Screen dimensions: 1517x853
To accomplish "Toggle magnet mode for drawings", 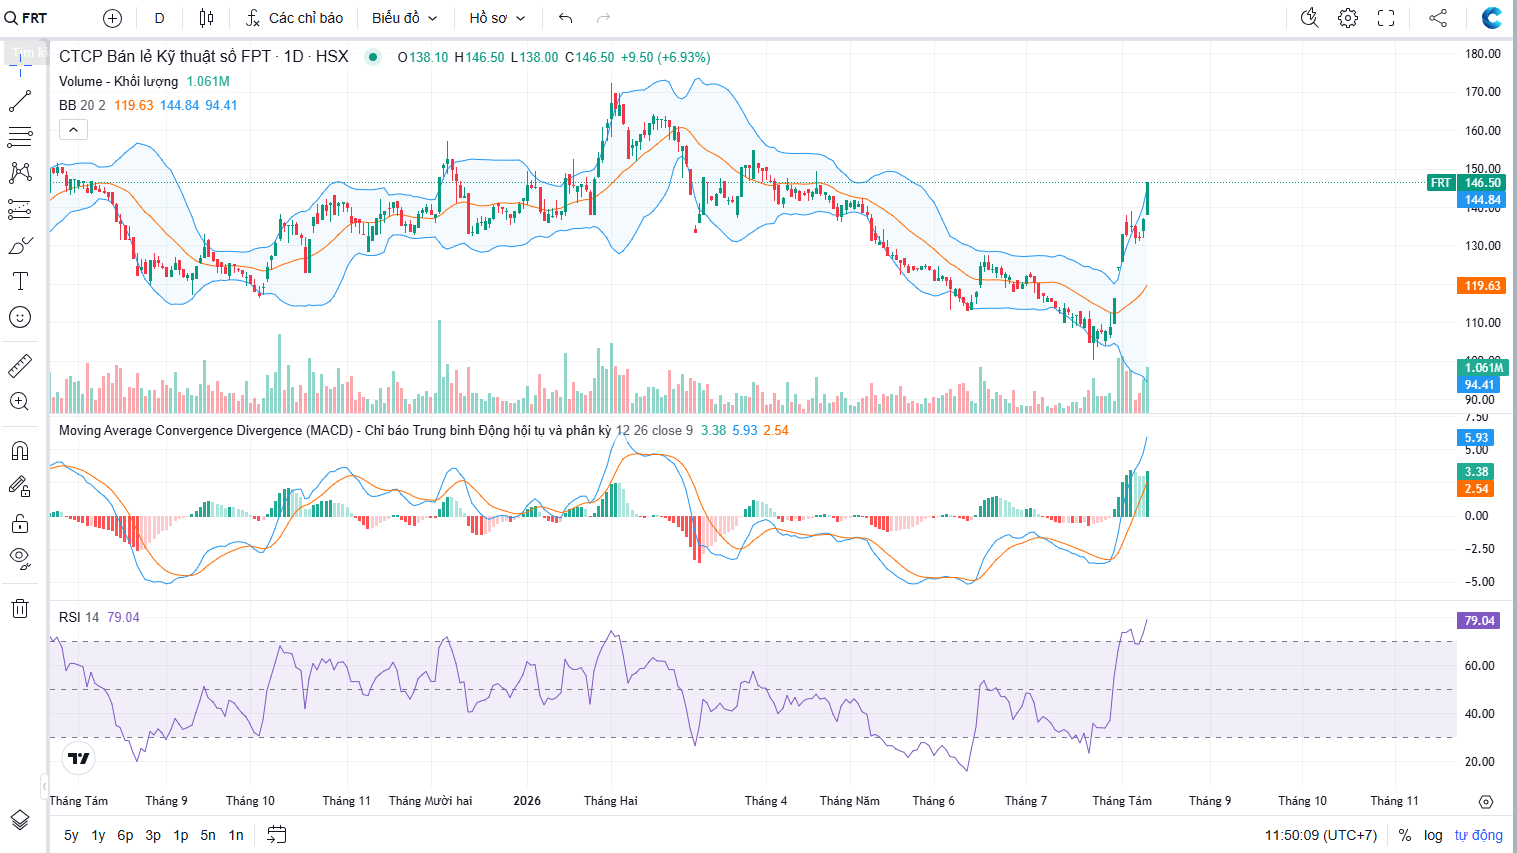I will click(20, 451).
